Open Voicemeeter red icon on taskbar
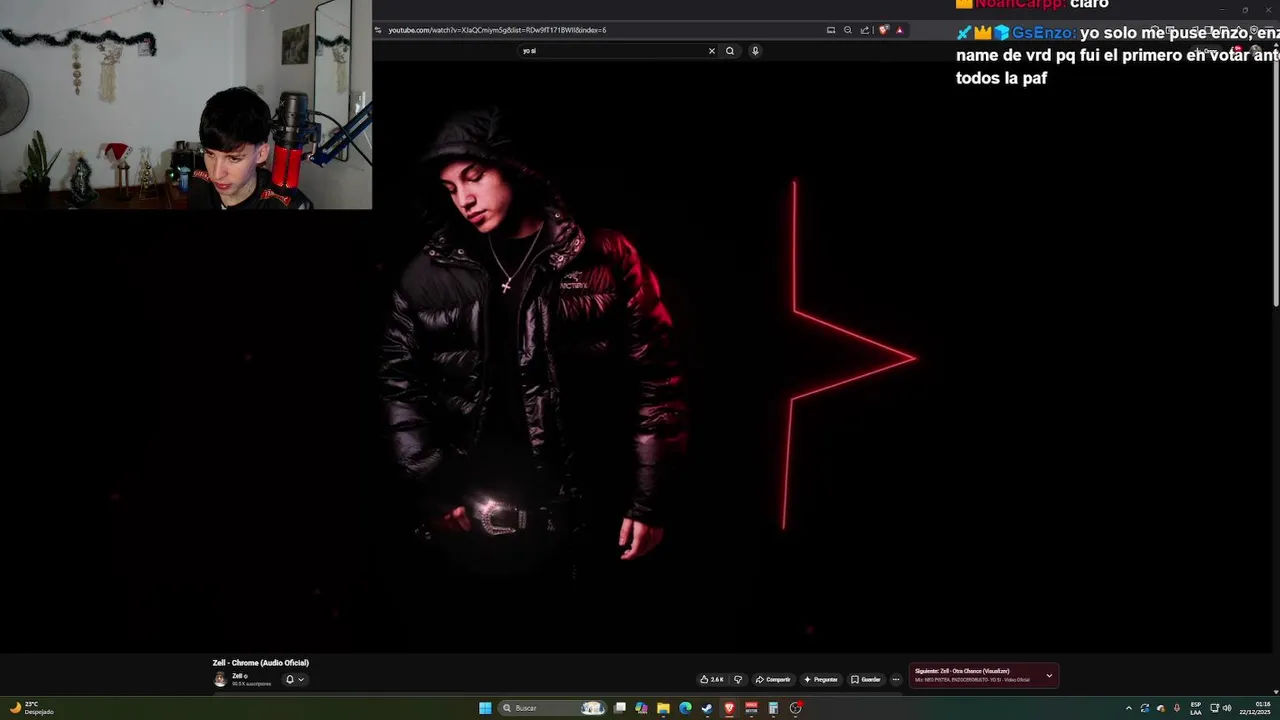Screen dimensions: 1280x720 pyautogui.click(x=751, y=708)
